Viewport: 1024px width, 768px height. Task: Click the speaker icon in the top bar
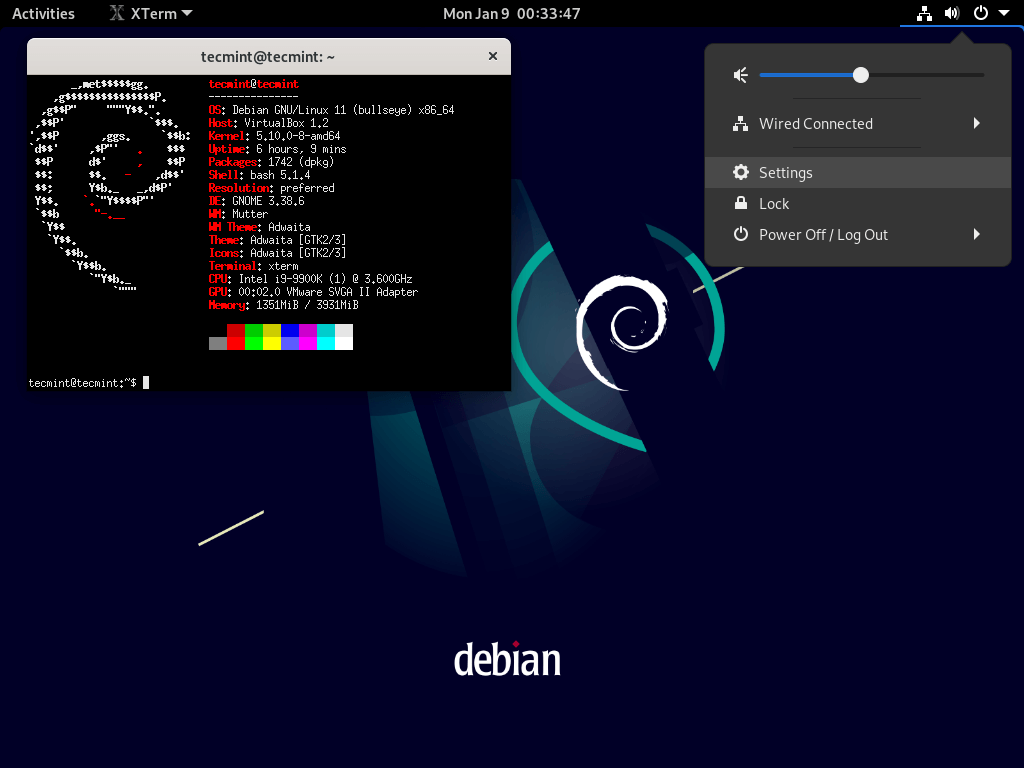tap(949, 13)
